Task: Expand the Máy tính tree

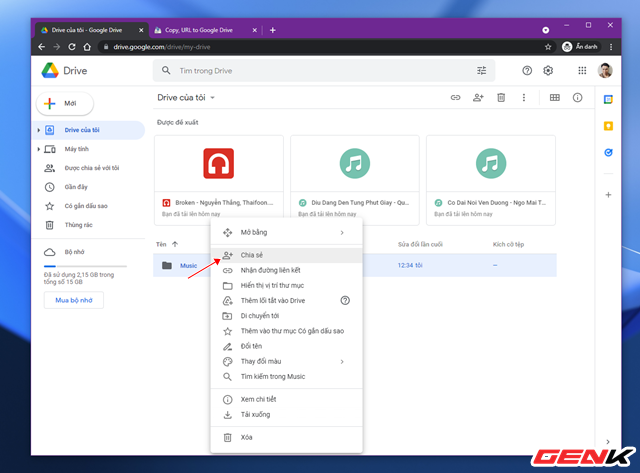Action: pyautogui.click(x=38, y=149)
